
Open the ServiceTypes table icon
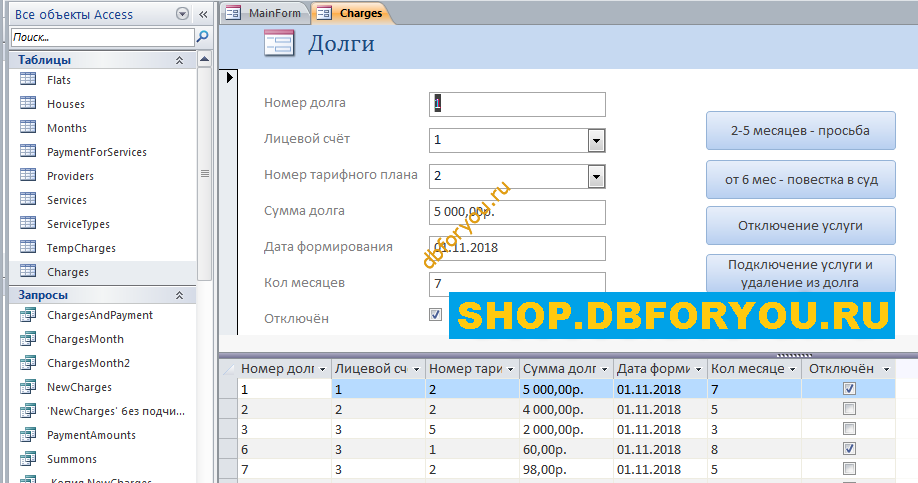pos(28,223)
